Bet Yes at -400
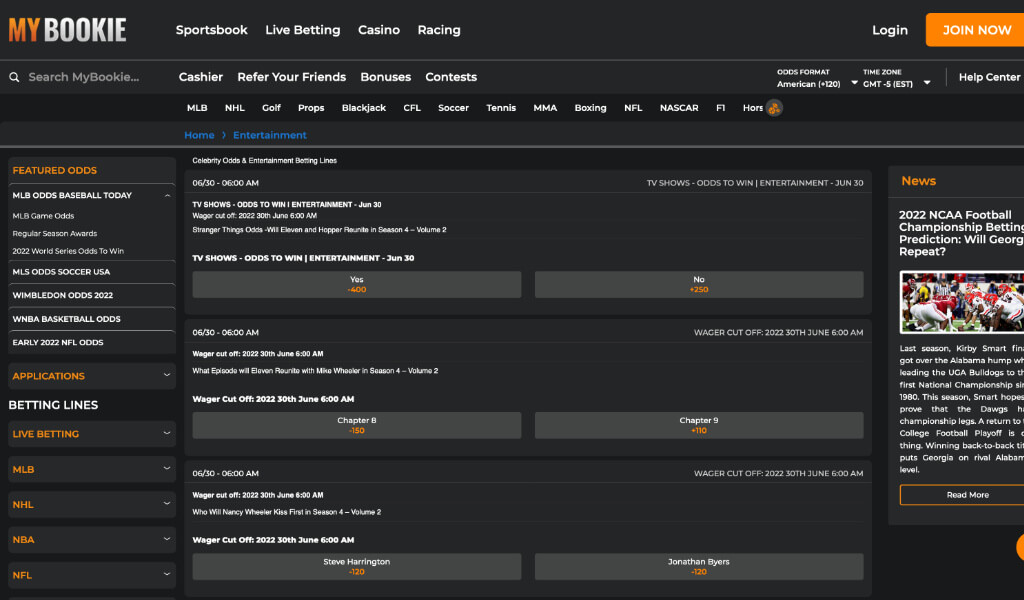1024x600 pixels. [x=357, y=285]
